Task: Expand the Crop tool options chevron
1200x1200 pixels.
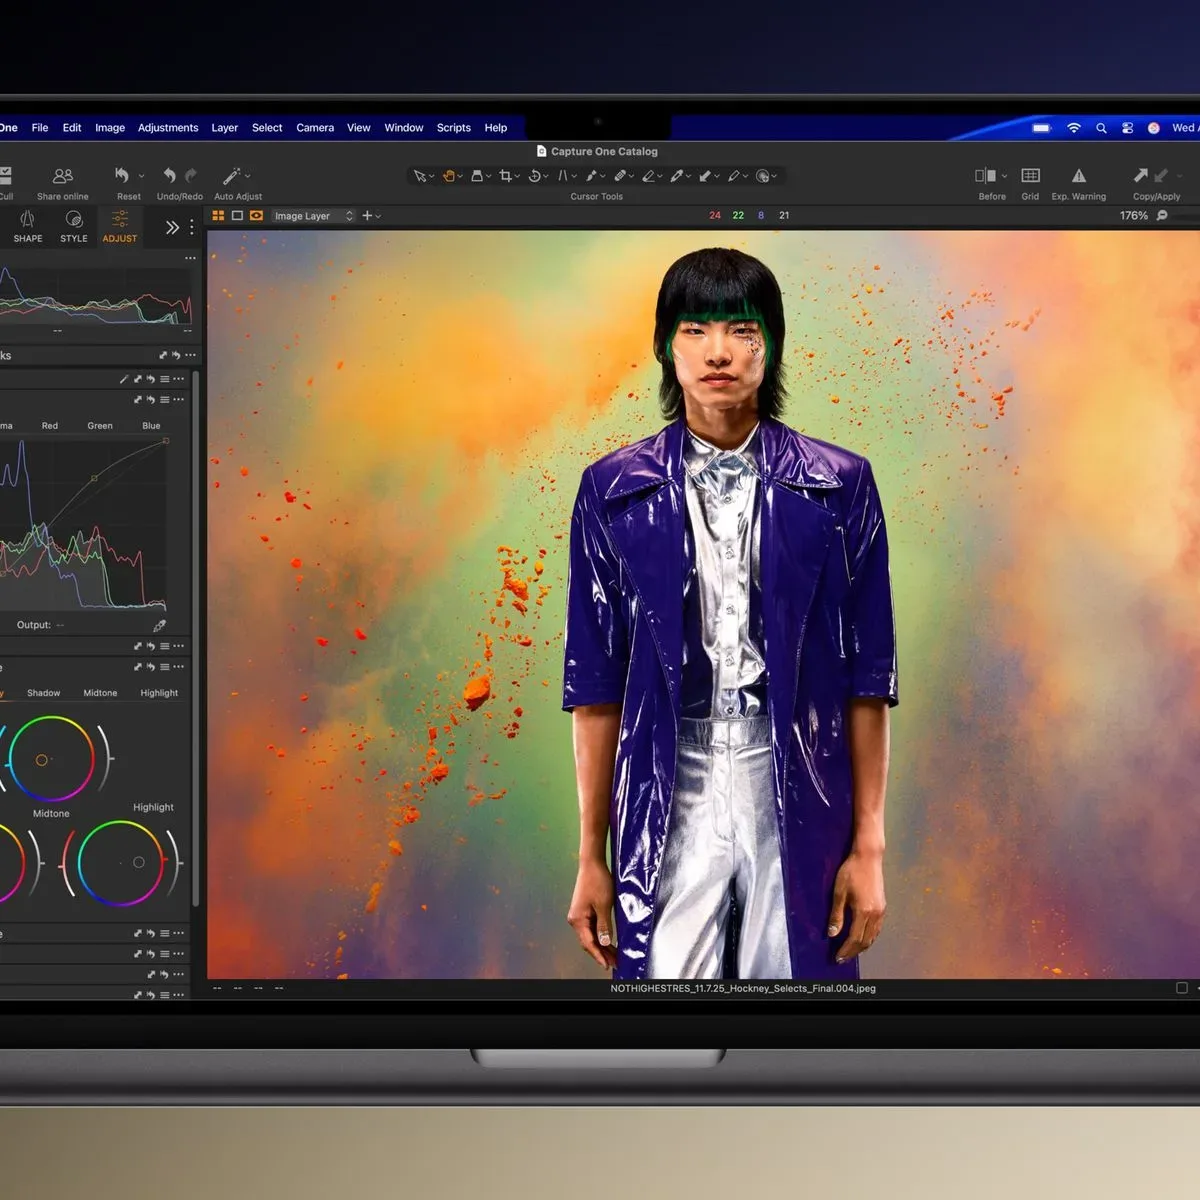Action: coord(517,177)
